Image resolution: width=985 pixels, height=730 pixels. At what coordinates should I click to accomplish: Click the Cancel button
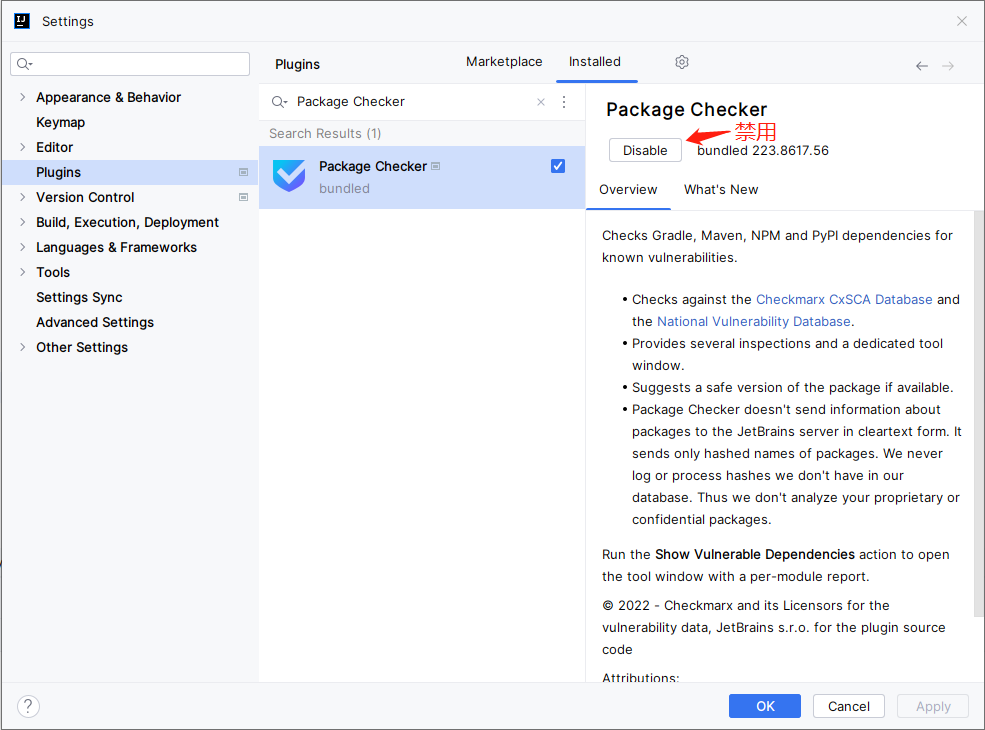coord(849,706)
